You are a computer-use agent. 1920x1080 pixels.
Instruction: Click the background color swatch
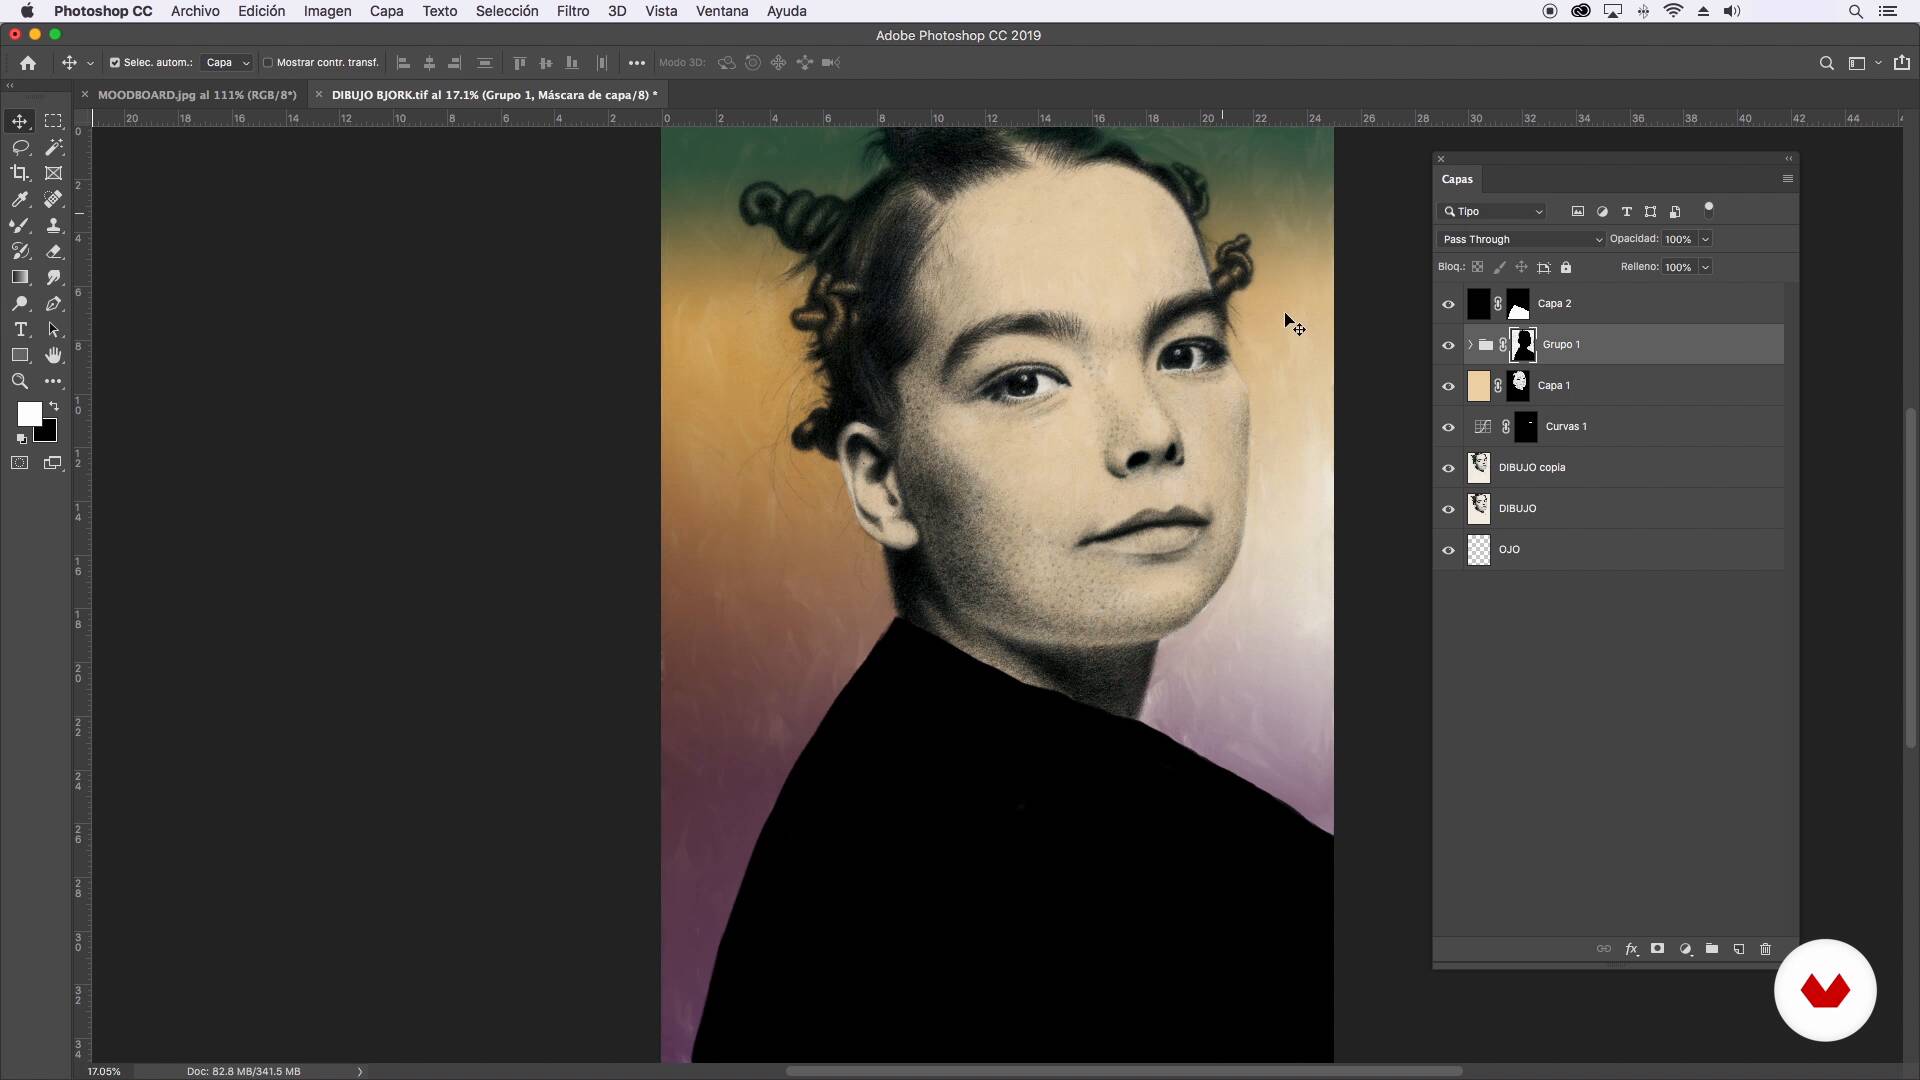pyautogui.click(x=48, y=434)
